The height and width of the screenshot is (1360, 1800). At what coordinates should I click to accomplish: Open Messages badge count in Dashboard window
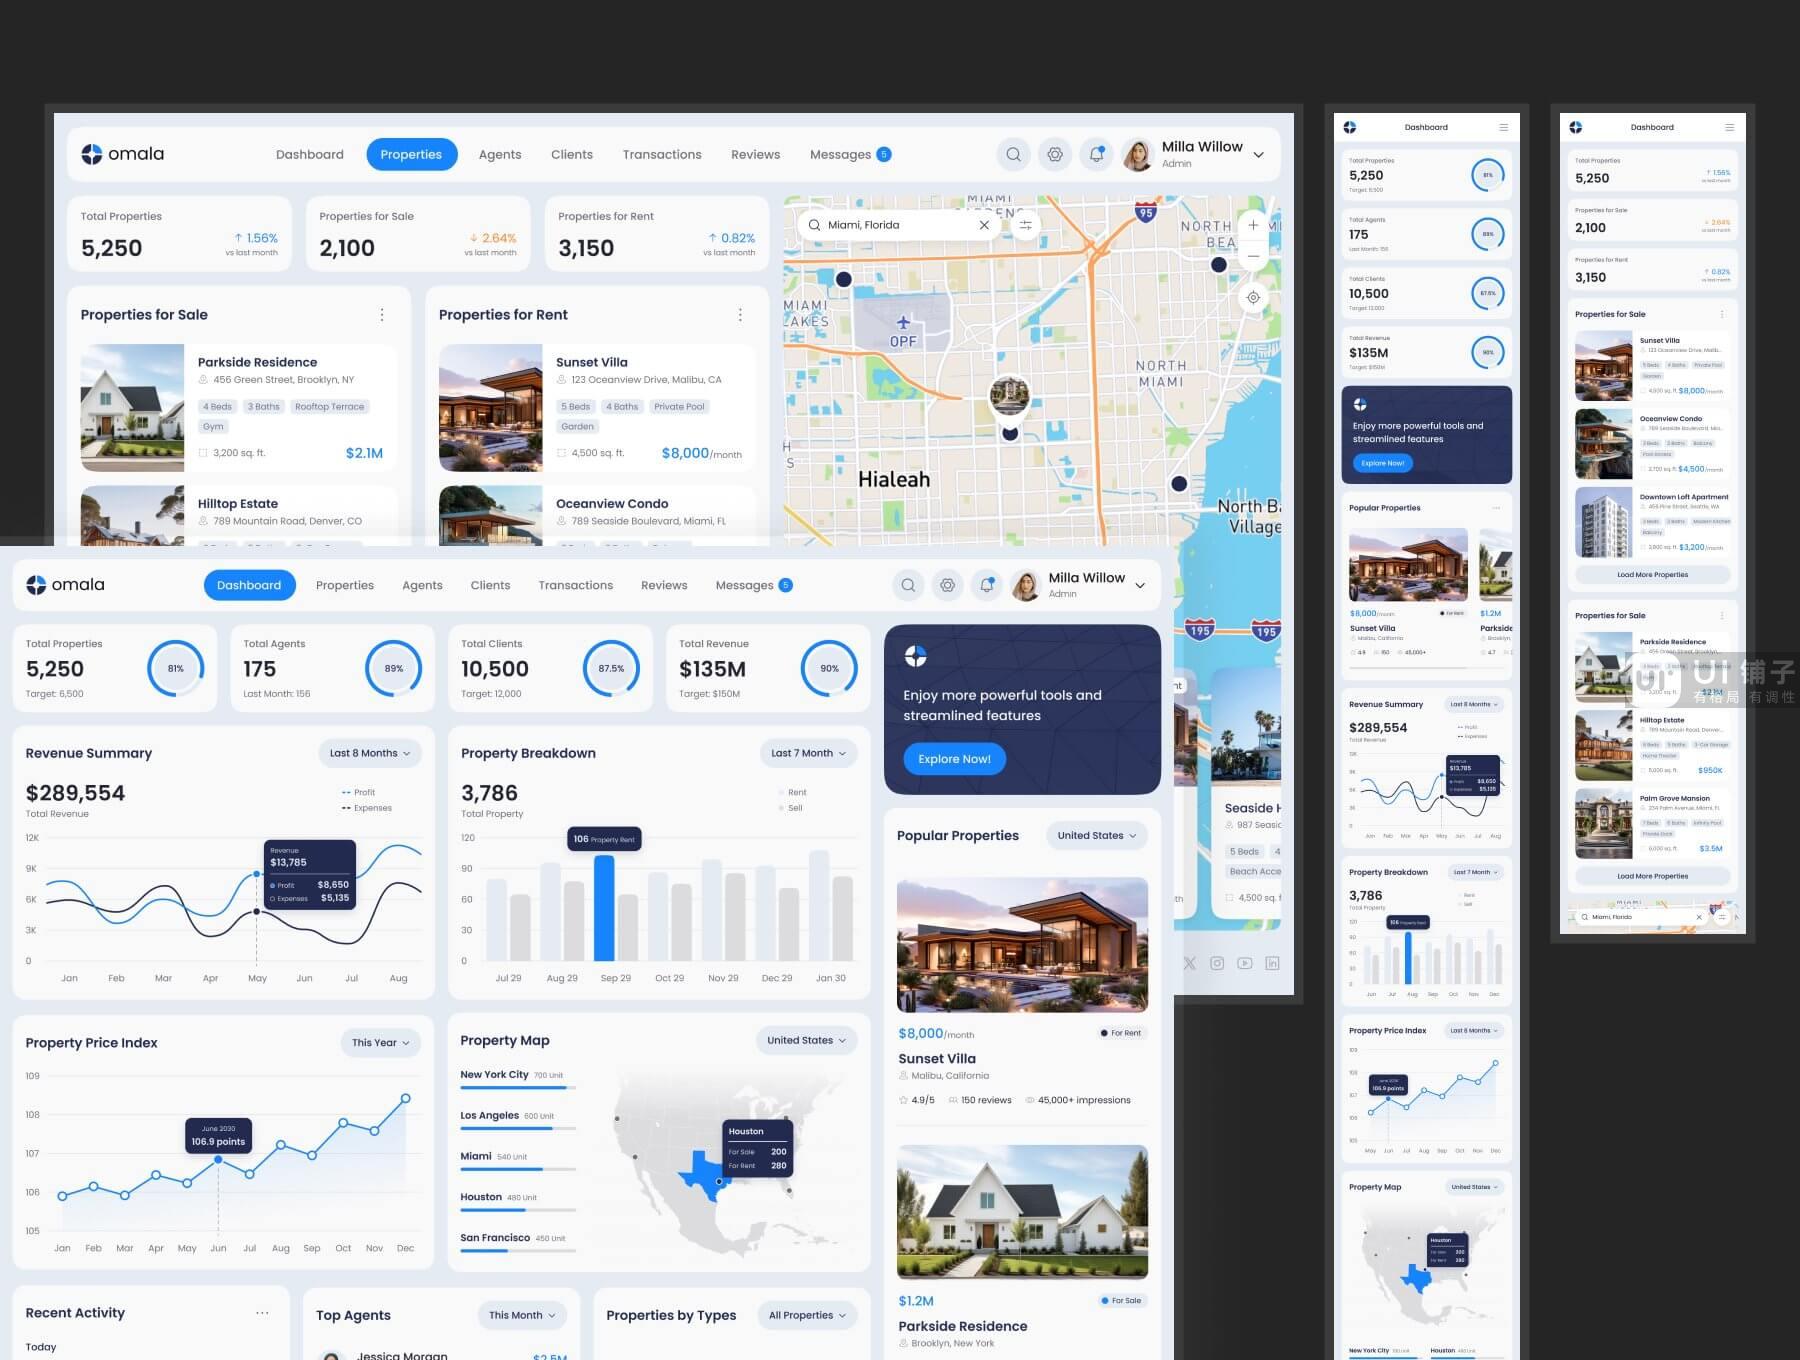[x=785, y=585]
